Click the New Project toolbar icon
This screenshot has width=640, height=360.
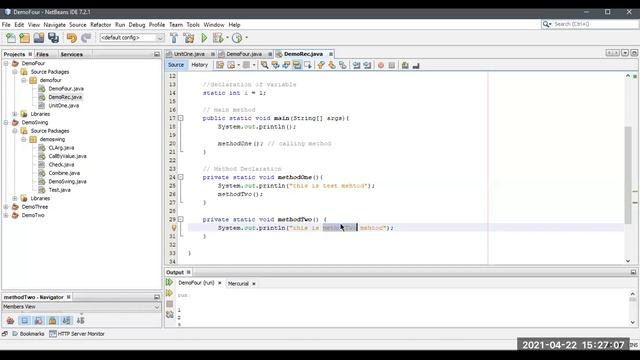point(24,38)
